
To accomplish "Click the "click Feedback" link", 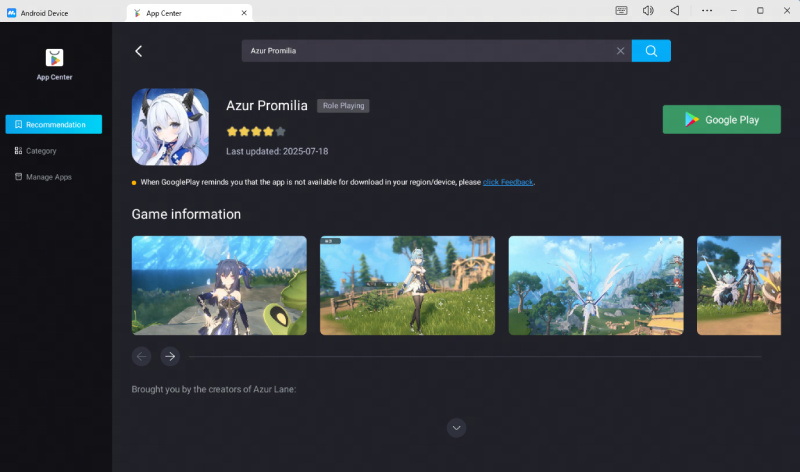I will point(508,182).
